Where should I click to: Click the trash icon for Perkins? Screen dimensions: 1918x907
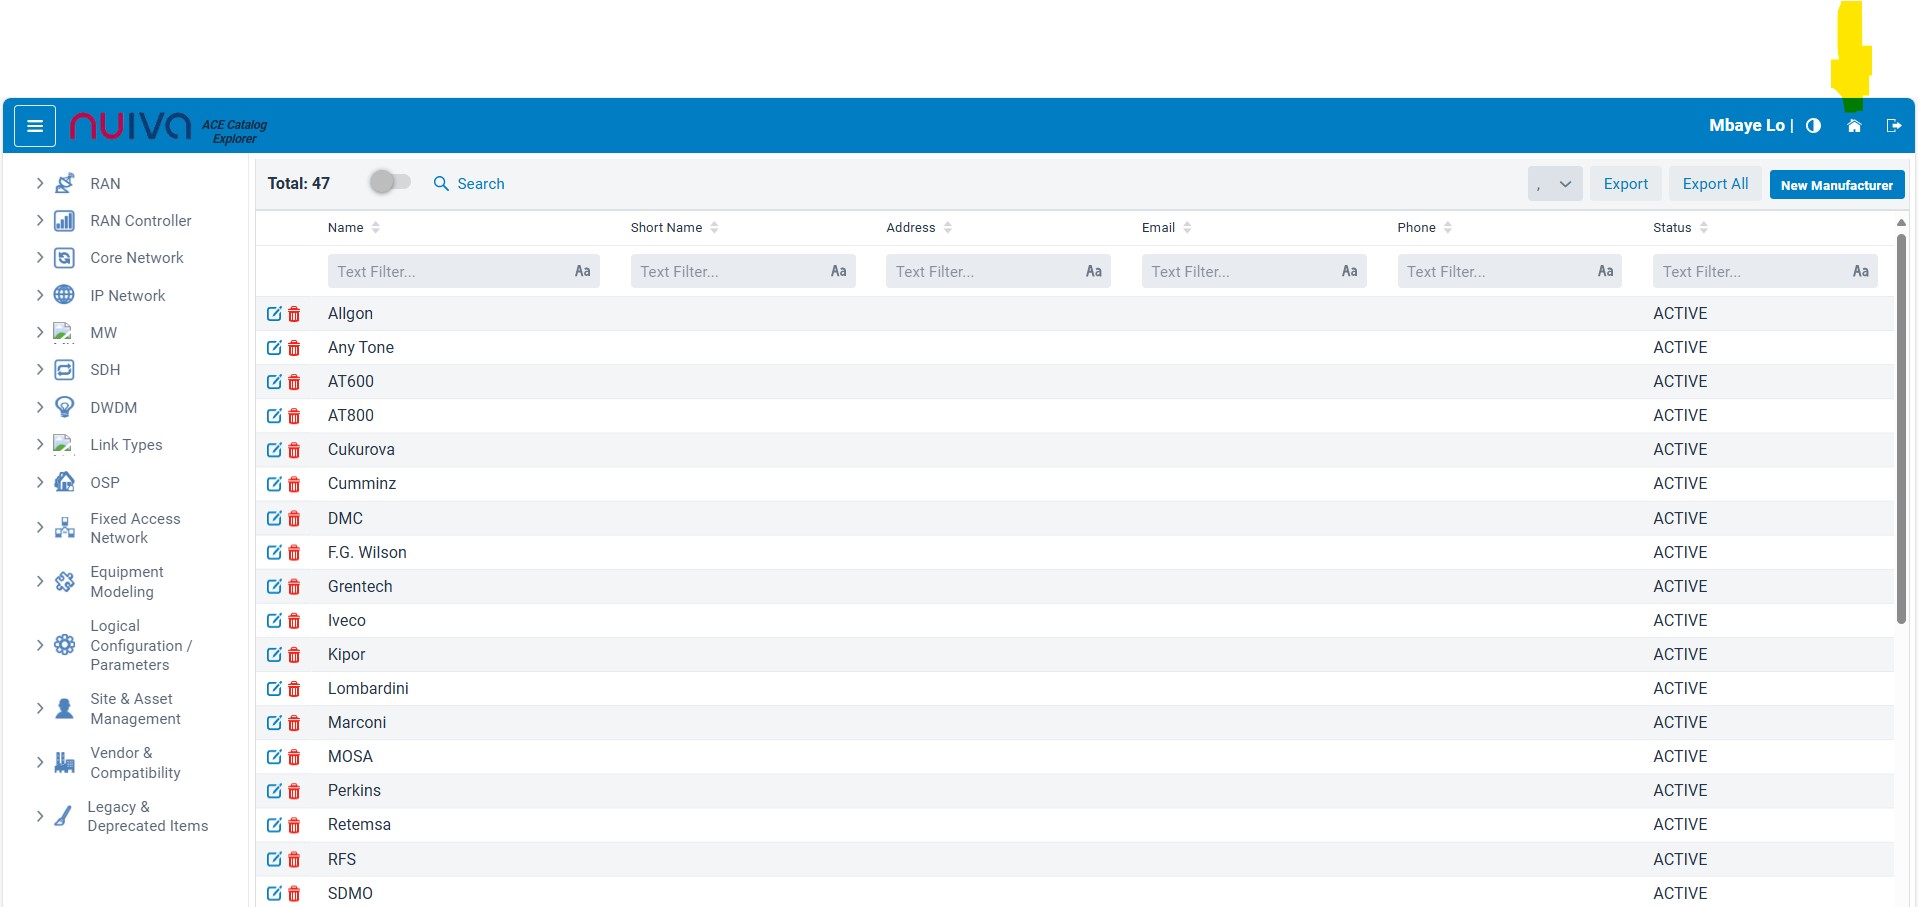point(294,792)
